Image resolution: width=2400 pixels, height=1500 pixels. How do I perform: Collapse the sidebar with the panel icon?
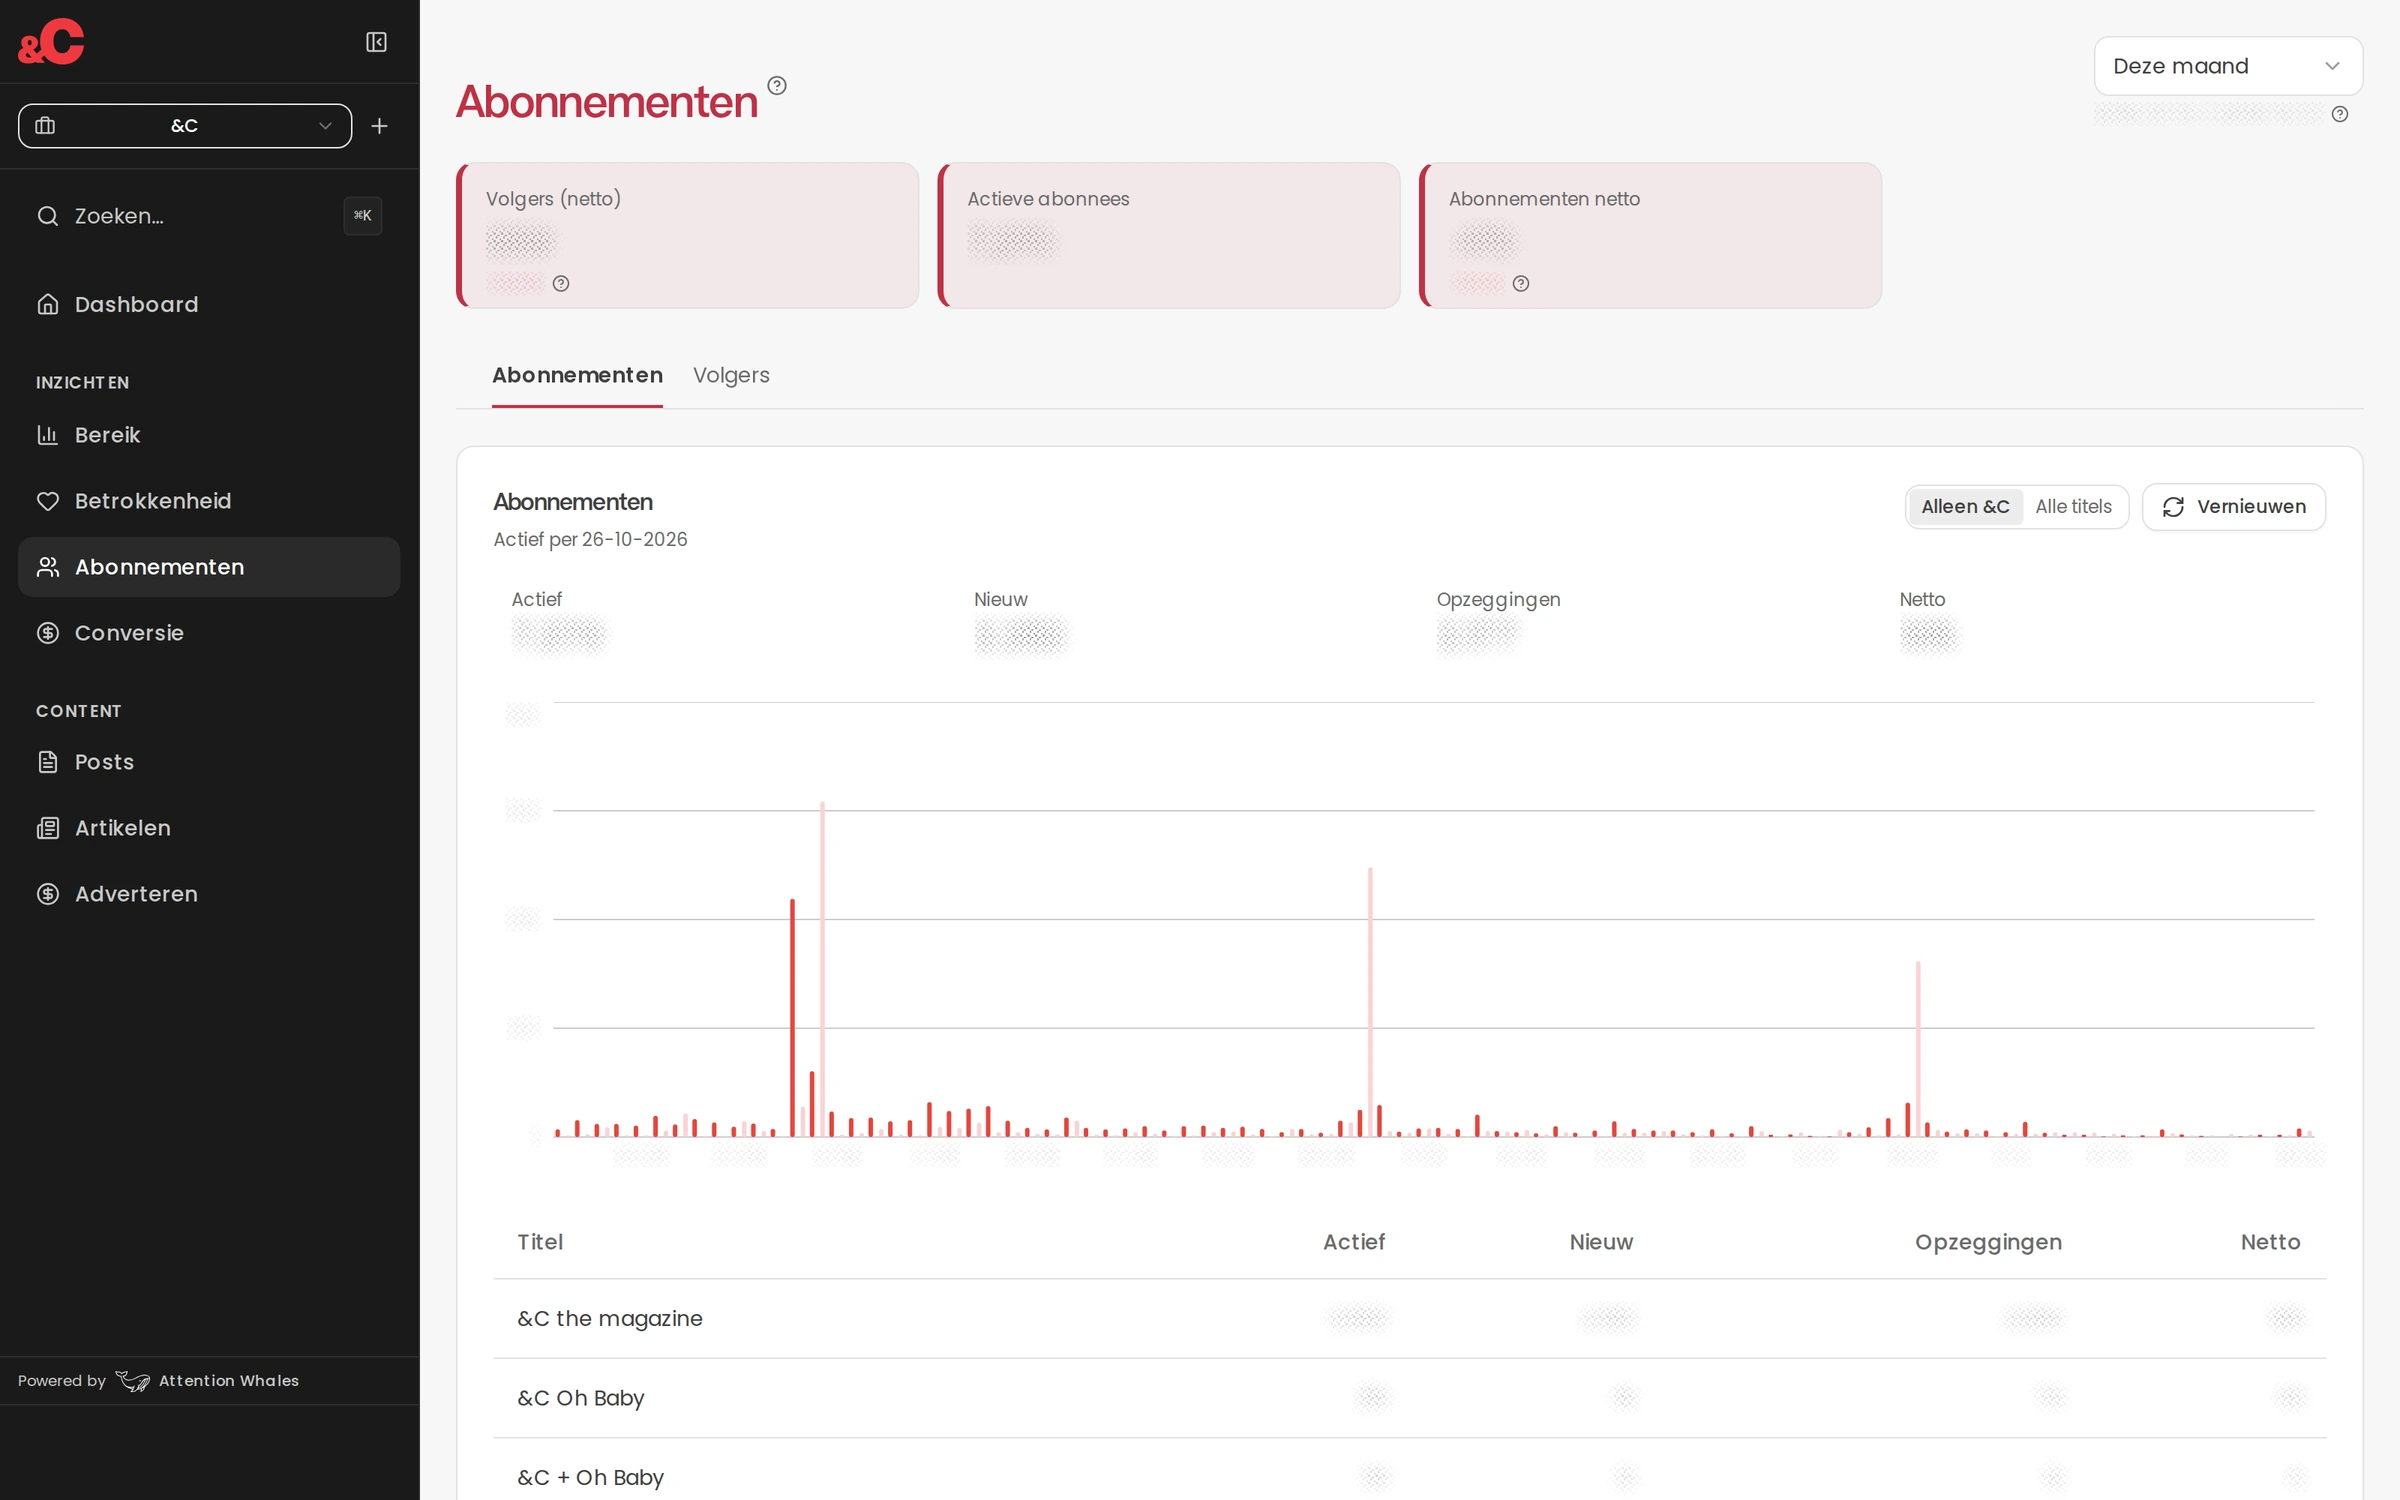point(376,42)
